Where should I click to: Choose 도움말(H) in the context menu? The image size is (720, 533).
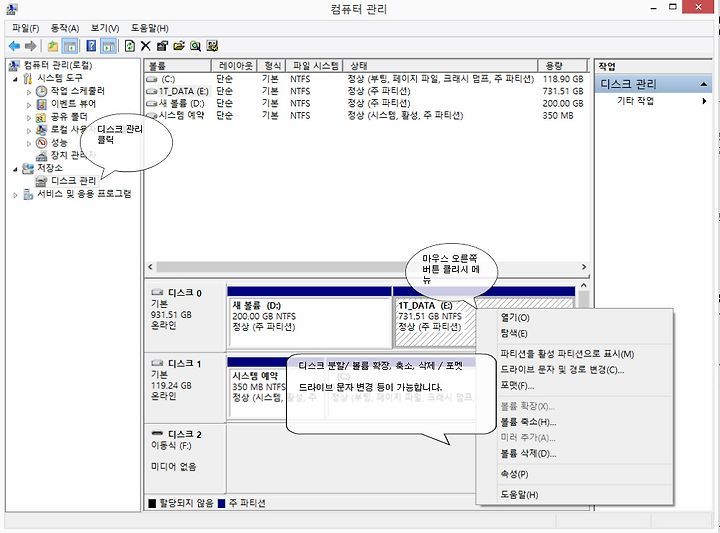(575, 494)
